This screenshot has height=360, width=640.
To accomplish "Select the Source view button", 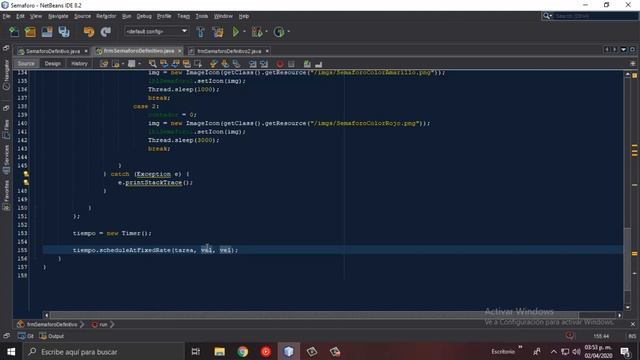I will 26,64.
